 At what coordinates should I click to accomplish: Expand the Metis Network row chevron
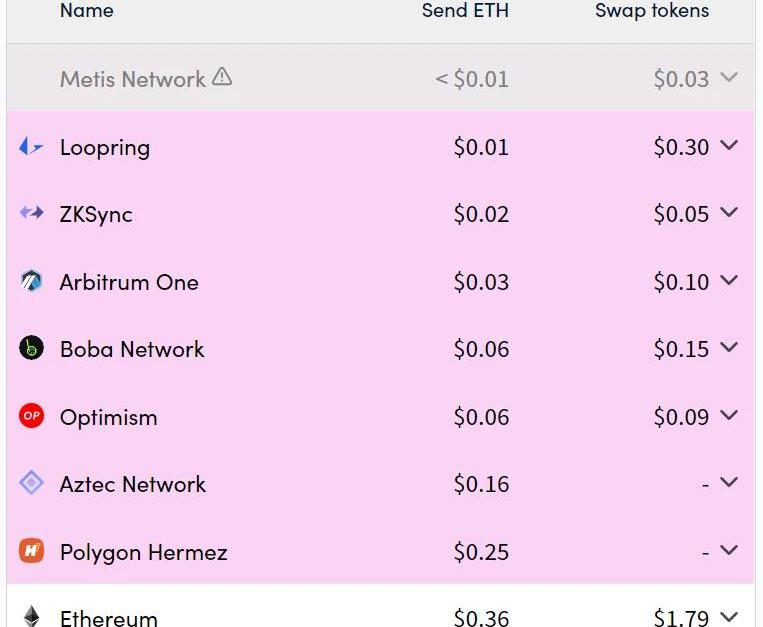point(729,78)
